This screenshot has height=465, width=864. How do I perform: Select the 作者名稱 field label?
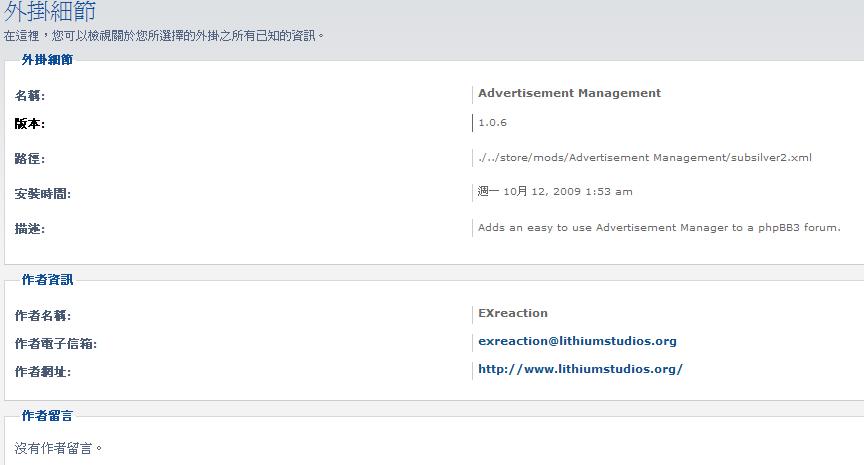pos(43,316)
